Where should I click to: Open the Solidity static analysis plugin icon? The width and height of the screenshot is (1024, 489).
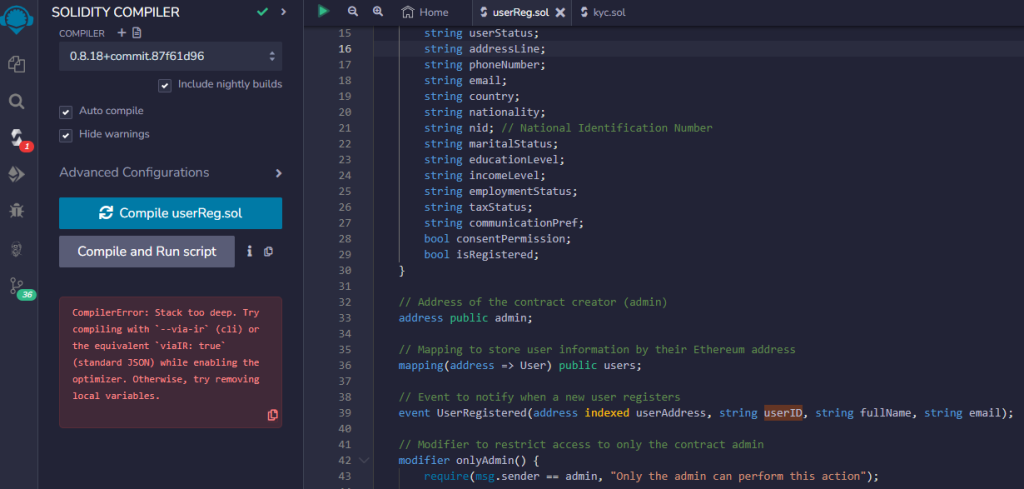point(16,249)
